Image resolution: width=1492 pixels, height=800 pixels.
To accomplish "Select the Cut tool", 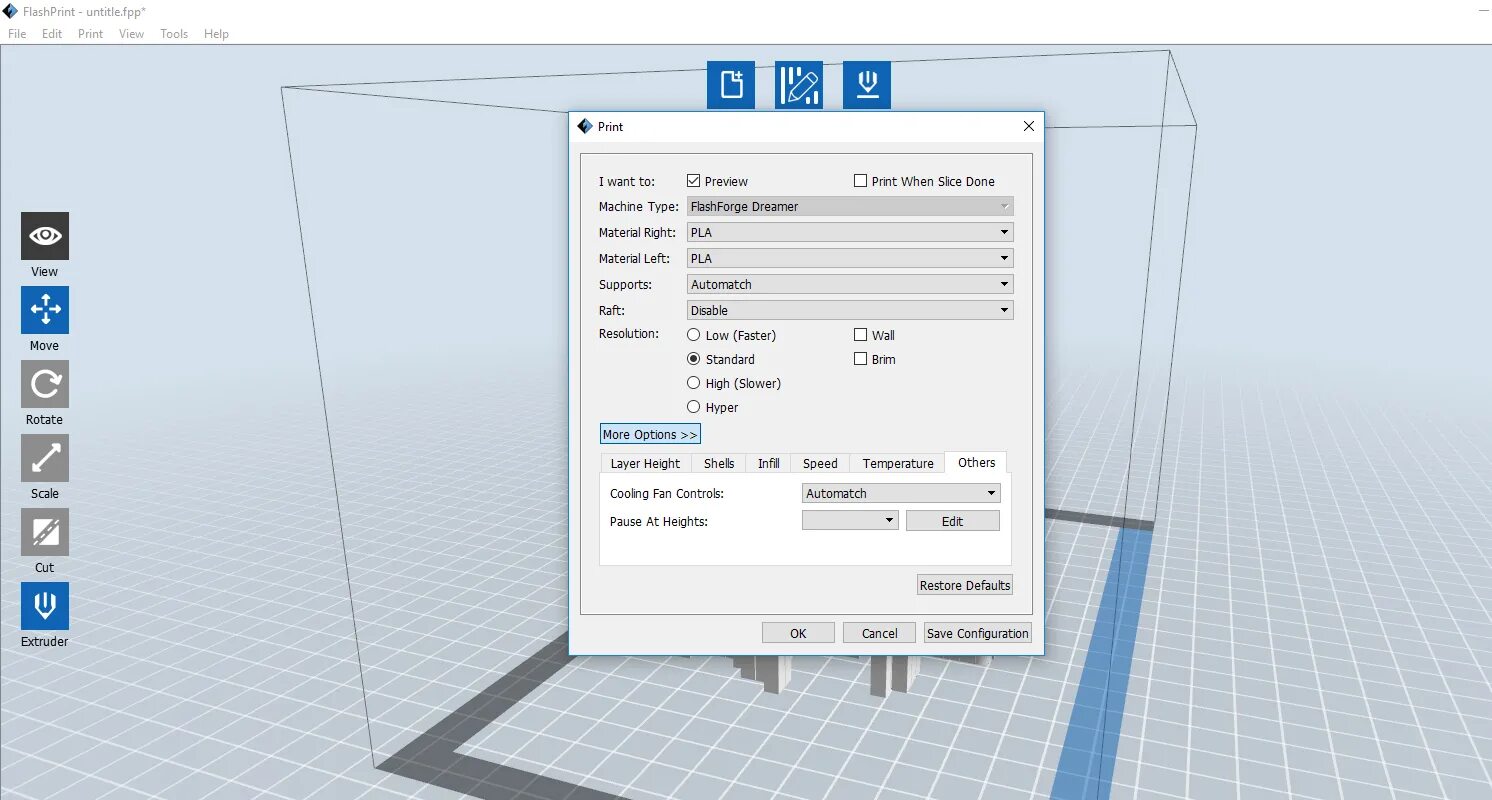I will pyautogui.click(x=45, y=532).
